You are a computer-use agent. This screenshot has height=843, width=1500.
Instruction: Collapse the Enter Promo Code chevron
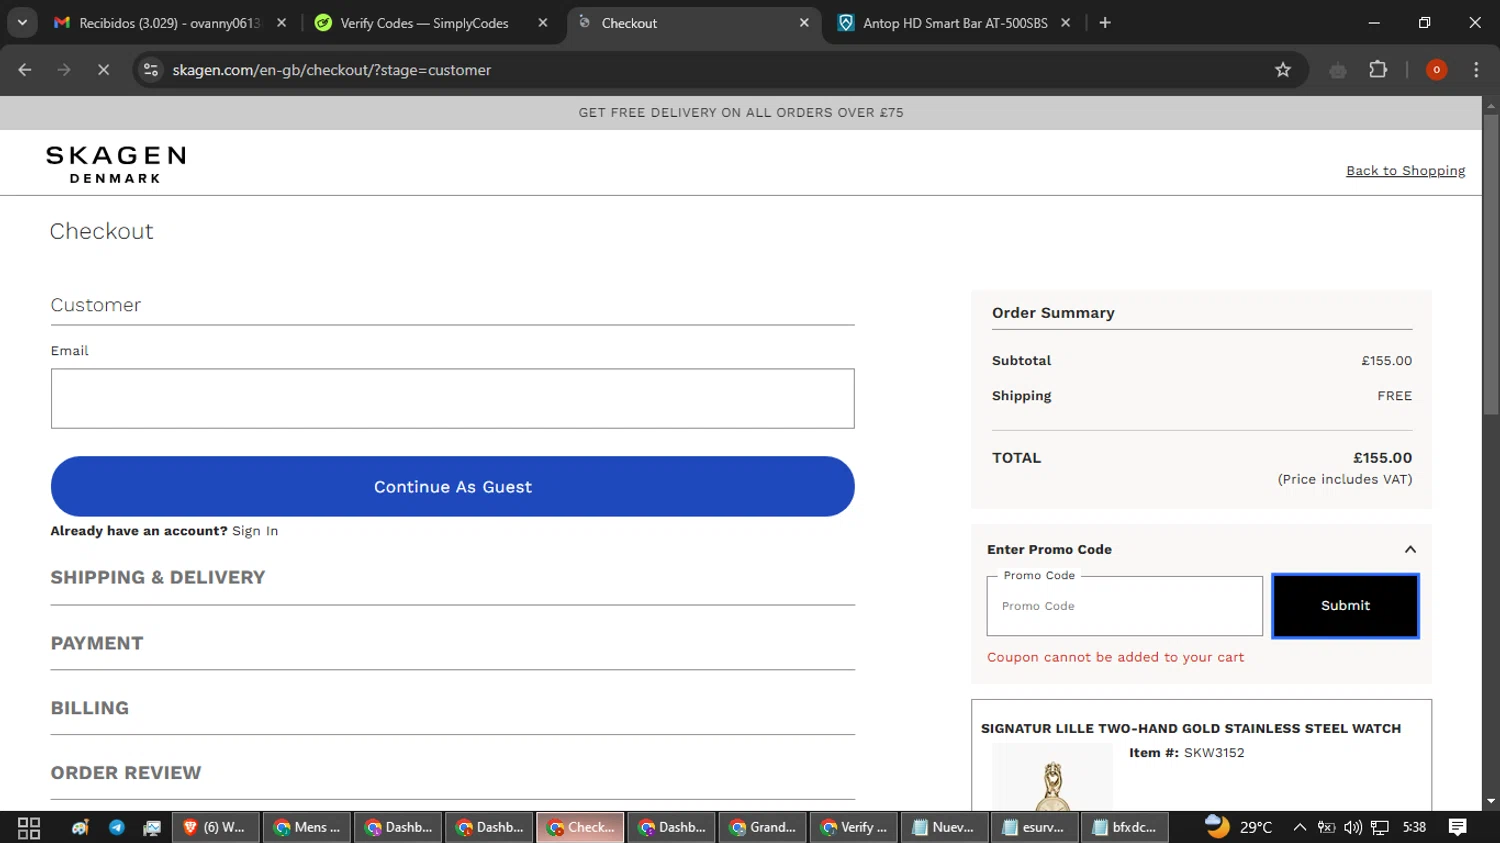[x=1410, y=549]
